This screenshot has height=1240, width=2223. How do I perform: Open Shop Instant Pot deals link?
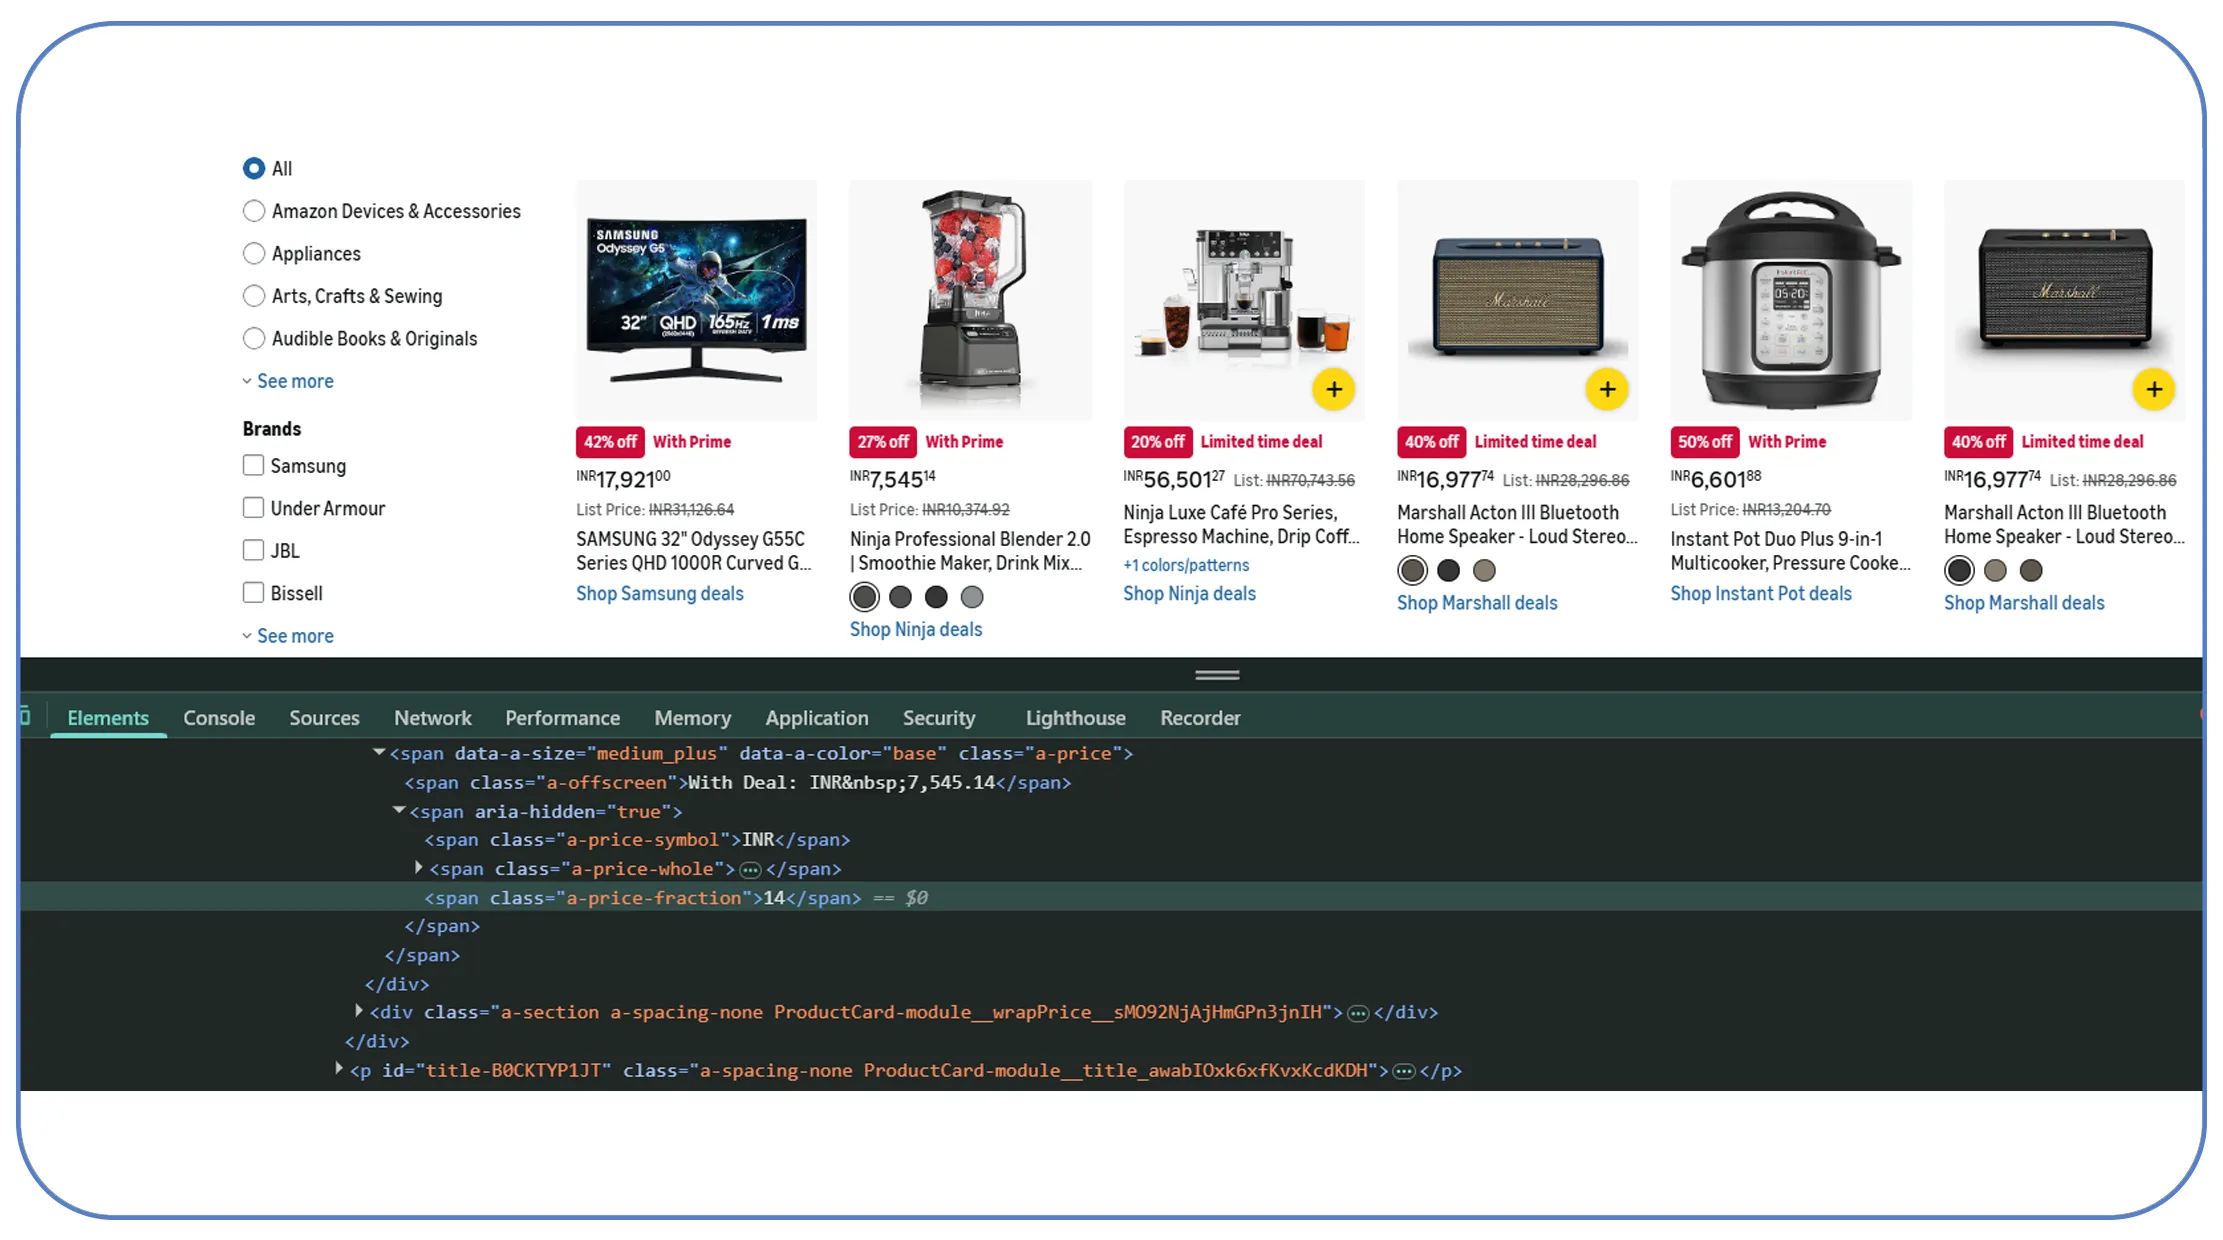click(1761, 594)
